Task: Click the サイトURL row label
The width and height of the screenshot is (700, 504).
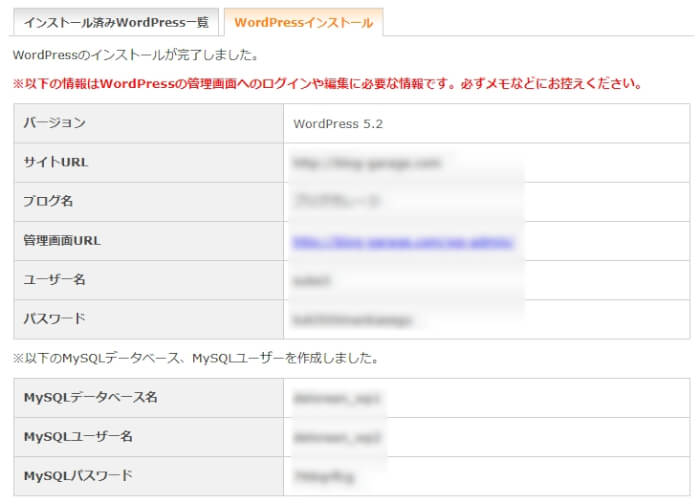Action: [x=55, y=162]
